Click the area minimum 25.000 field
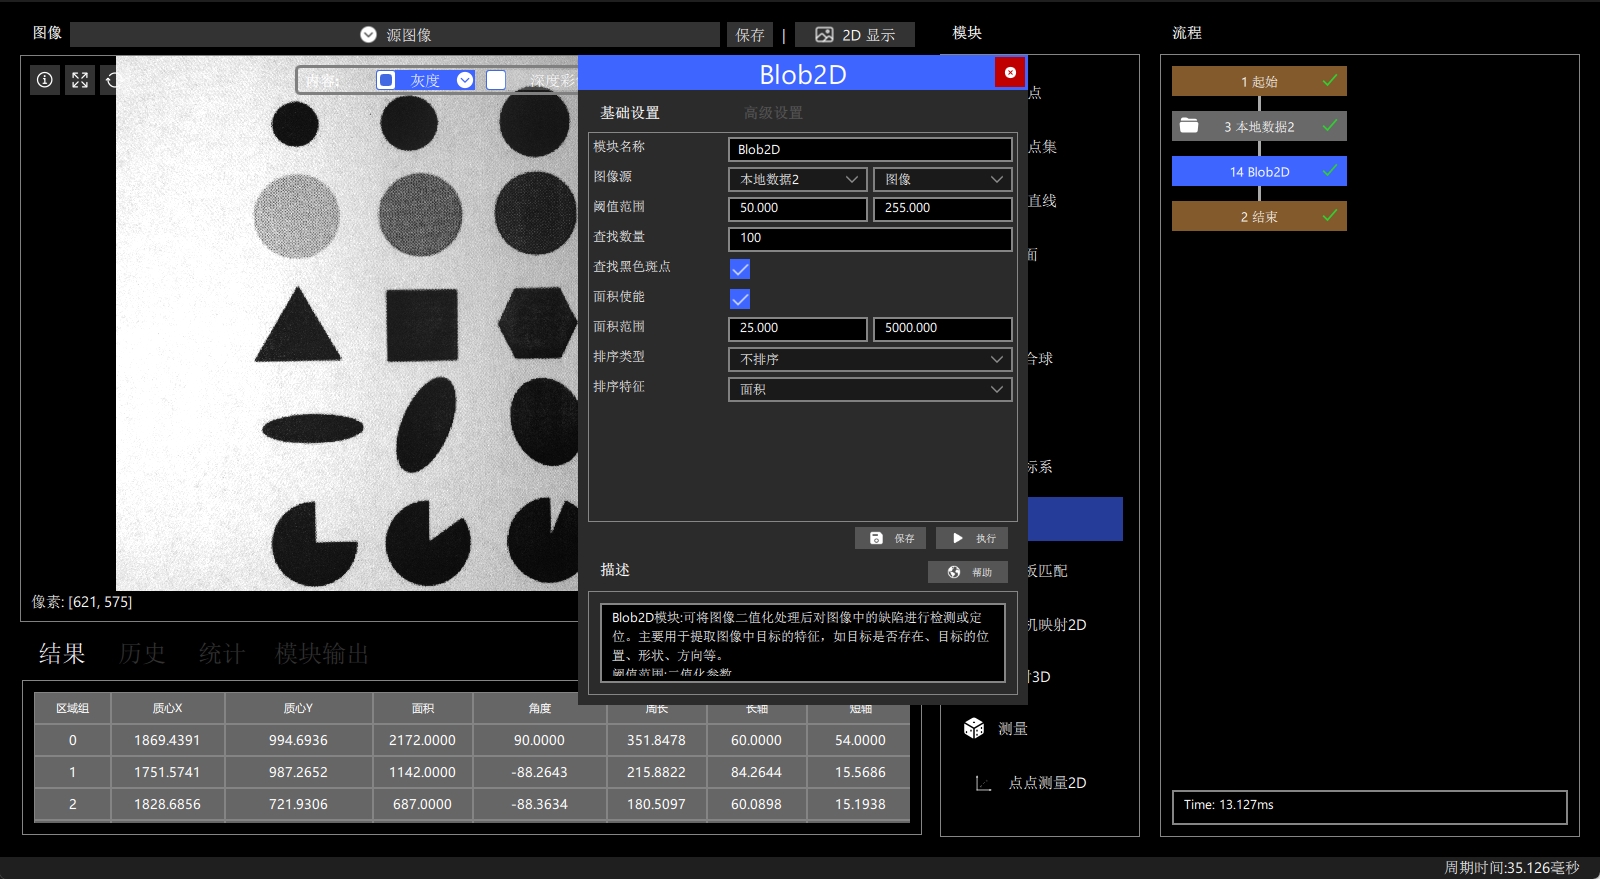The image size is (1600, 879). click(x=798, y=329)
